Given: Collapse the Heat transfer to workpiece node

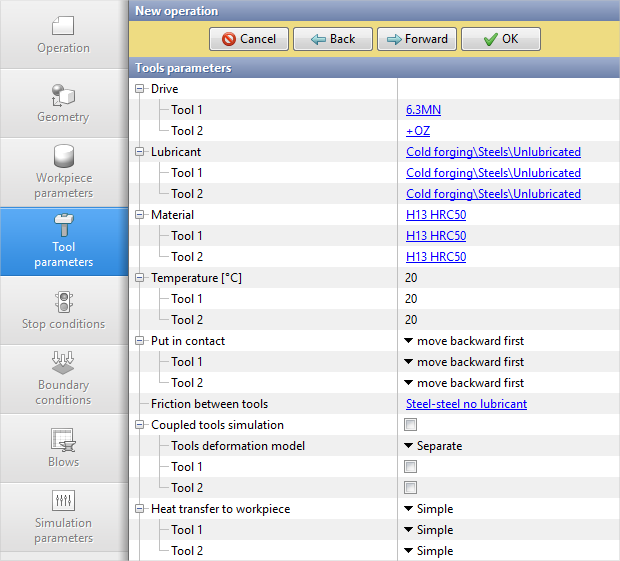Looking at the screenshot, I should point(139,509).
